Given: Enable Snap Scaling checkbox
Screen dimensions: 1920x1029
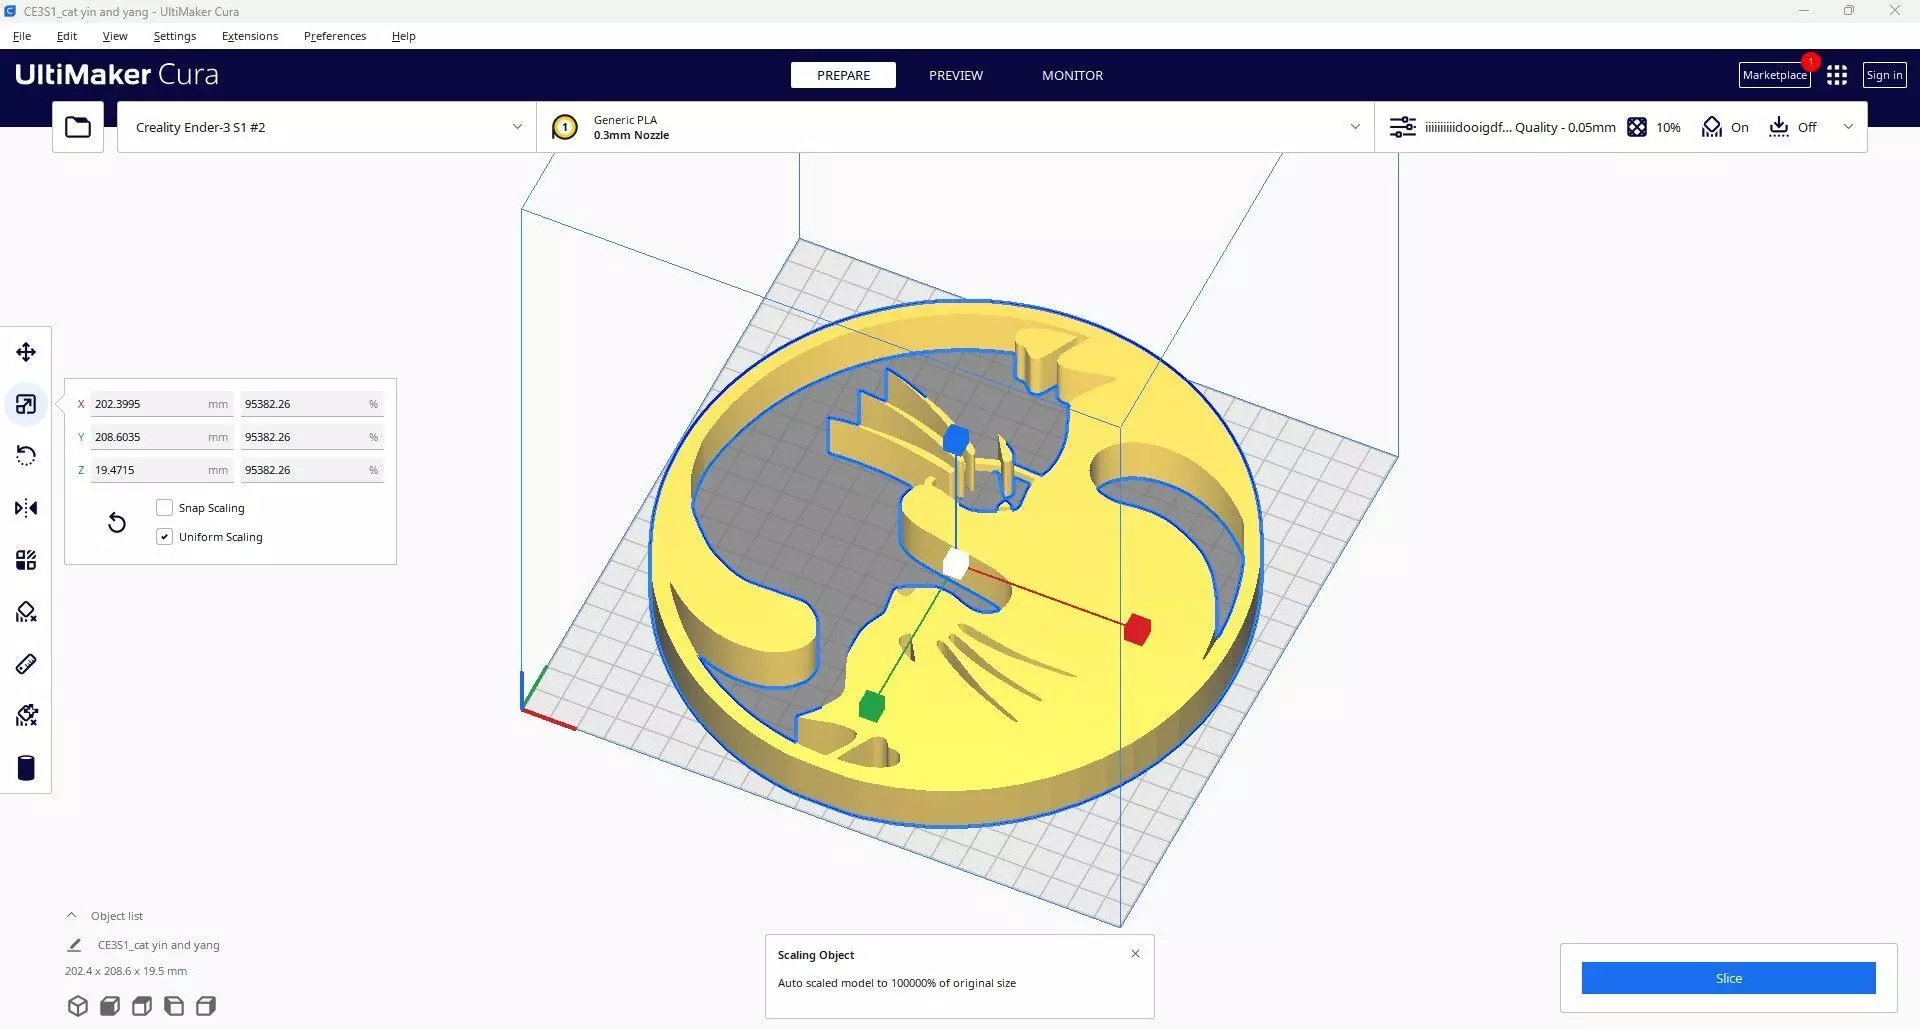Looking at the screenshot, I should (165, 508).
